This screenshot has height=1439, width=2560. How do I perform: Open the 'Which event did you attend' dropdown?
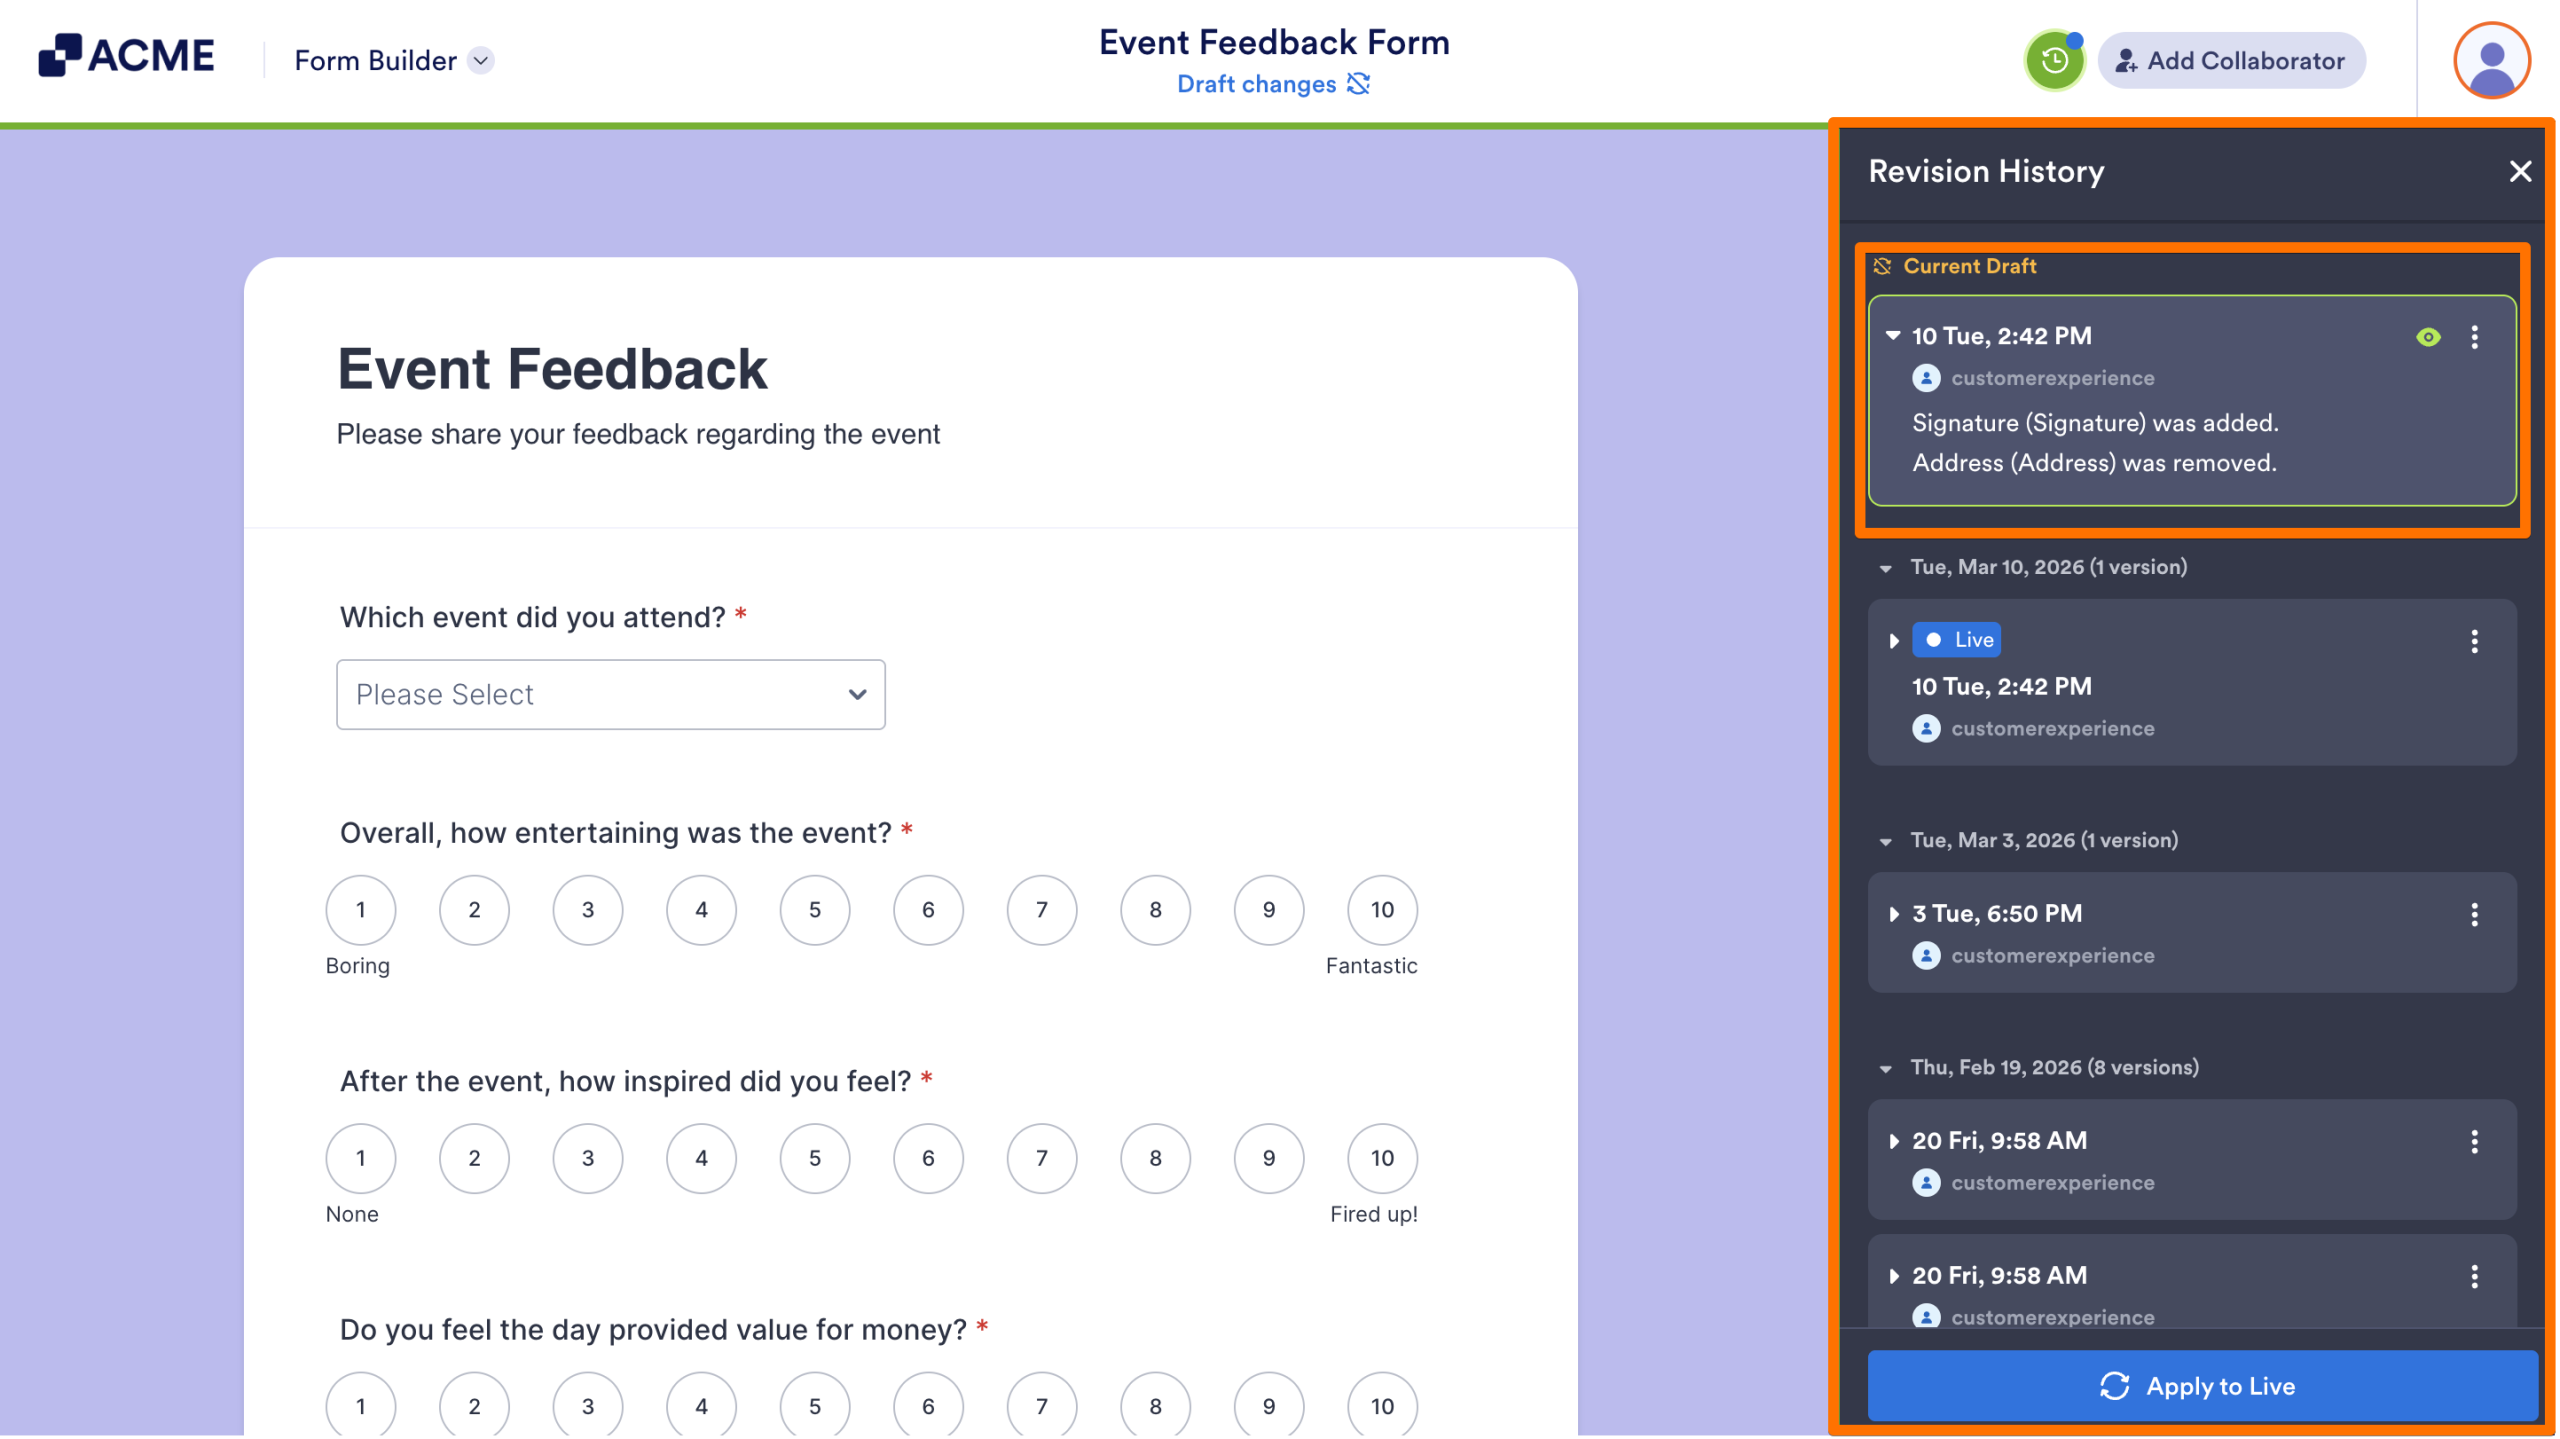click(611, 694)
